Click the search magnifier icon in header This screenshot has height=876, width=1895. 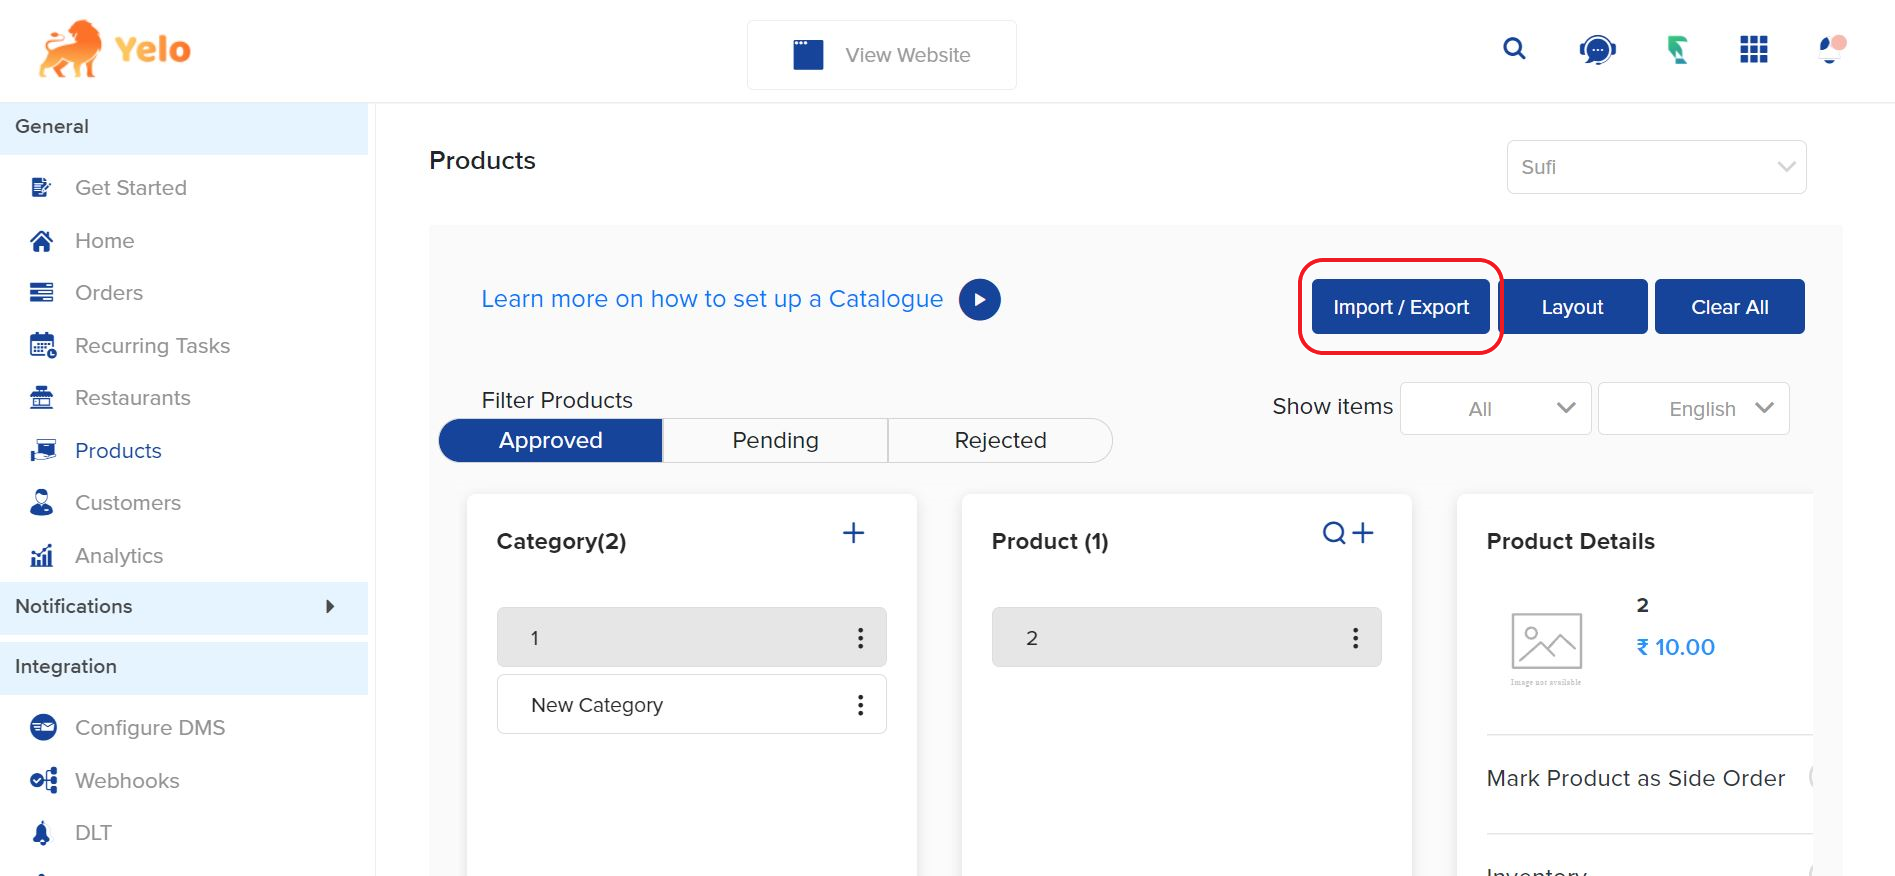click(1514, 49)
